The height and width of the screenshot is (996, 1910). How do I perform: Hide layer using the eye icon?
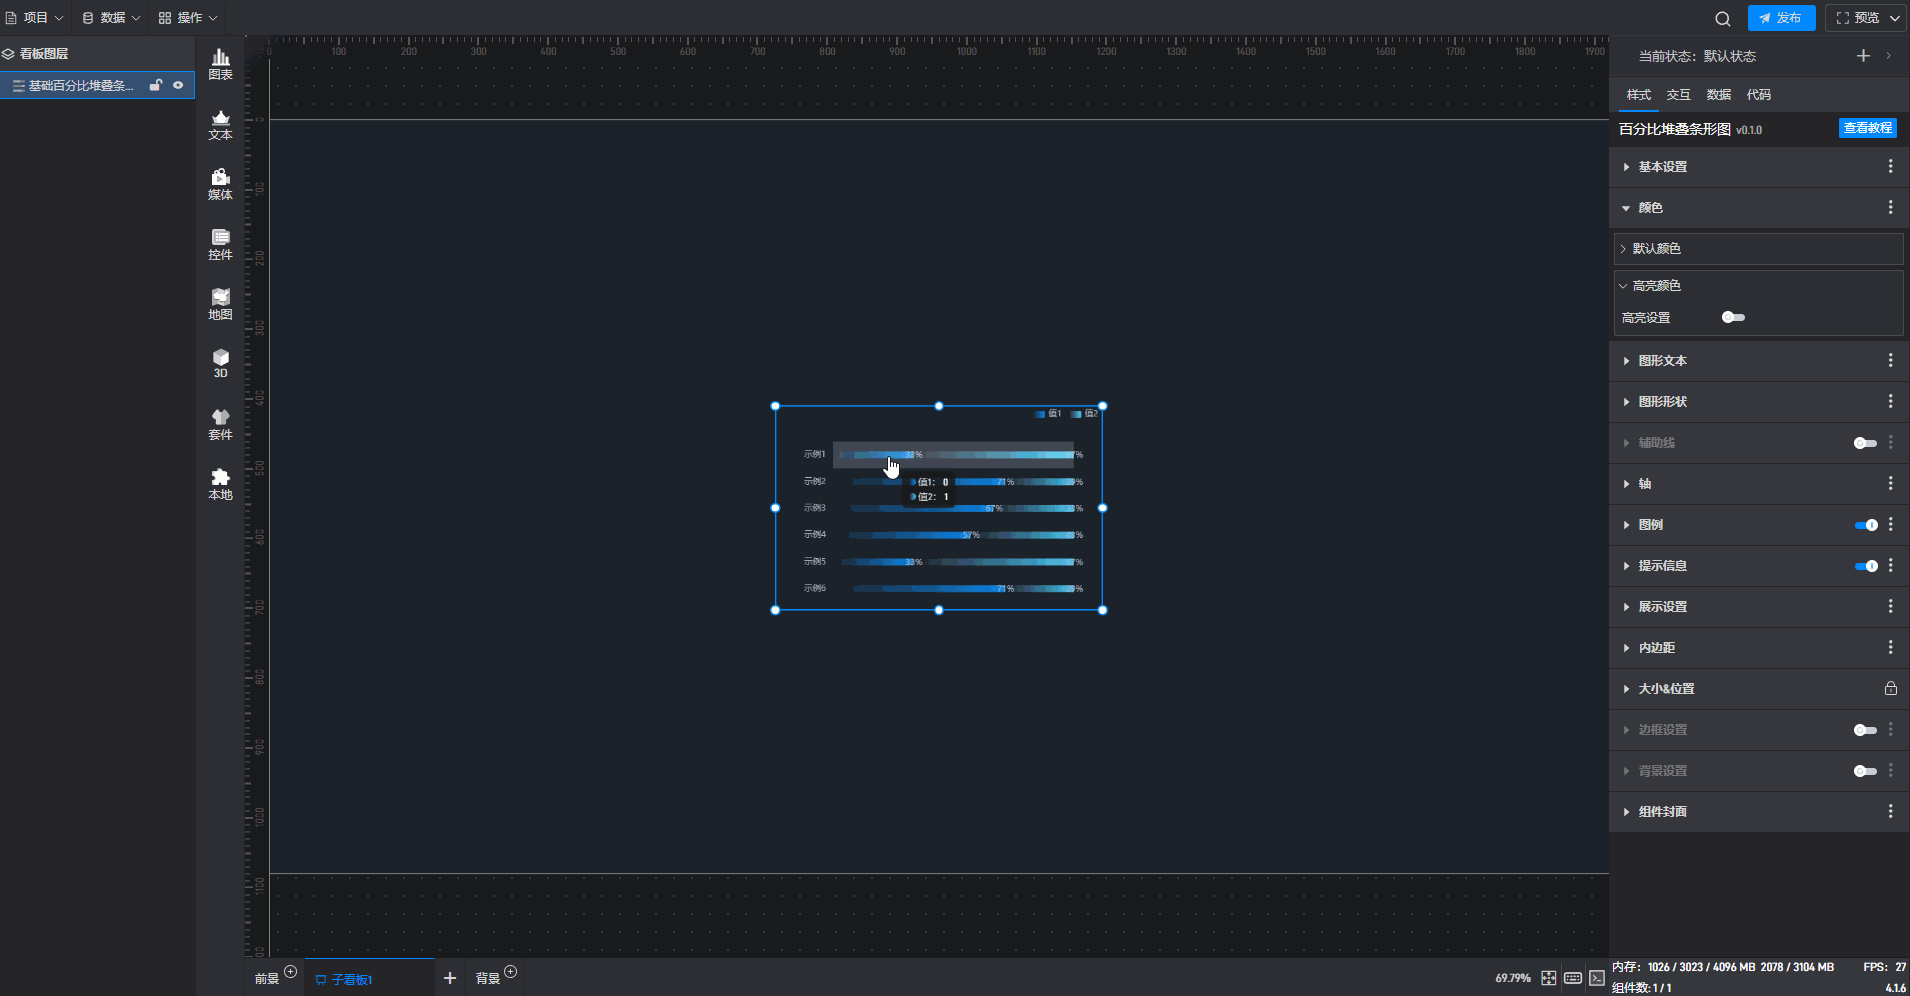tap(178, 85)
